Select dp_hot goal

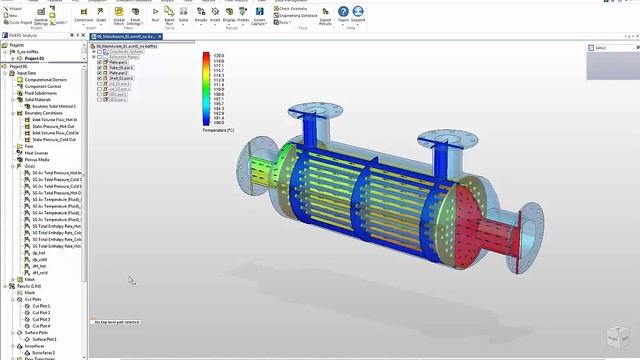coord(35,253)
